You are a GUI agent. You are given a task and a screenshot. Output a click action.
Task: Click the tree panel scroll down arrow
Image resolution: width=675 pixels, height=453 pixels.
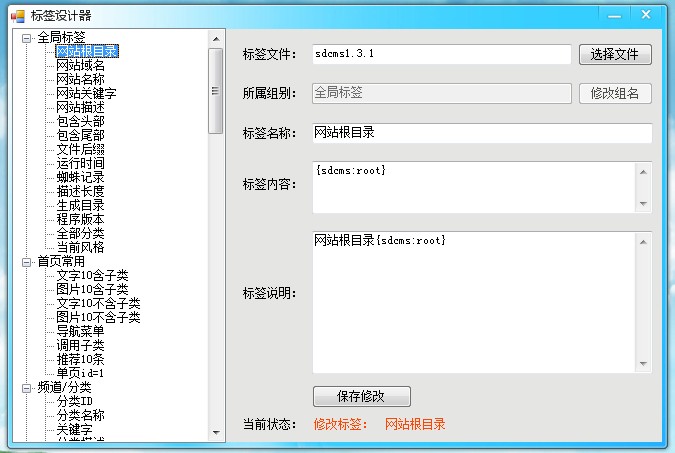(x=215, y=433)
